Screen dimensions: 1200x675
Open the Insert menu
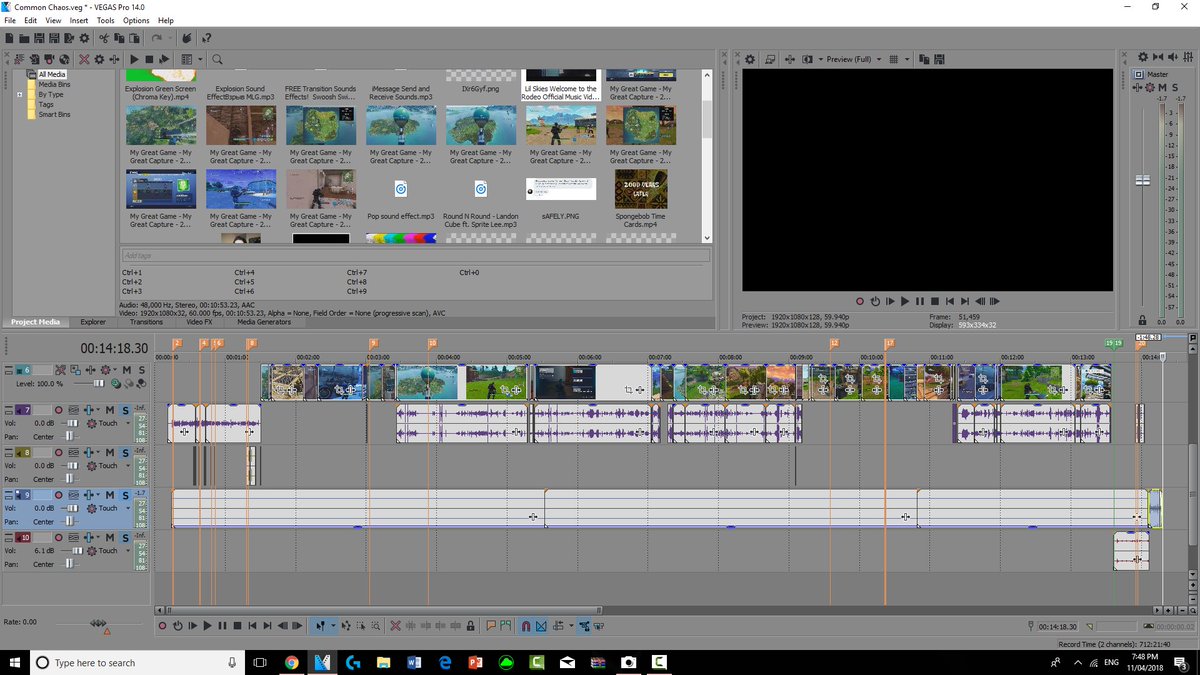point(78,20)
